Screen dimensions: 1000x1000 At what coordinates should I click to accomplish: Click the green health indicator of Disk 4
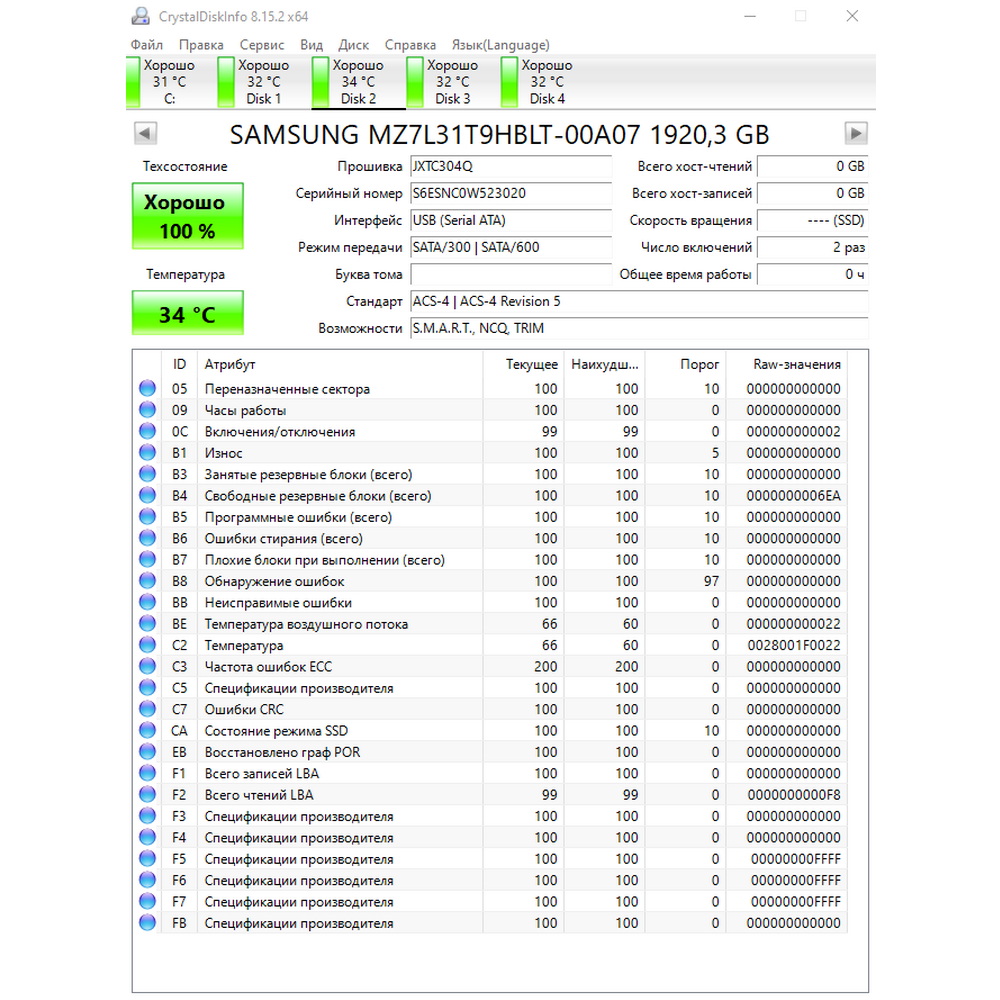(509, 82)
